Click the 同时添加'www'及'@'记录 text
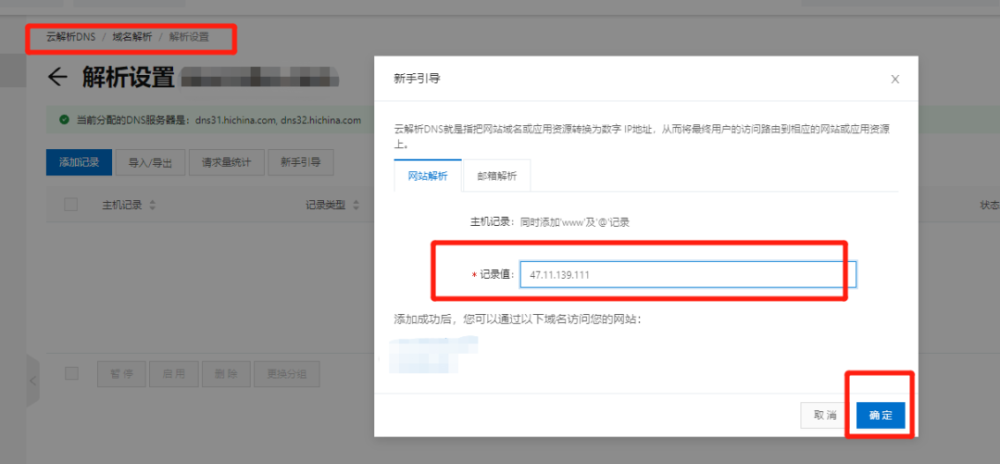1000x464 pixels. pyautogui.click(x=575, y=222)
